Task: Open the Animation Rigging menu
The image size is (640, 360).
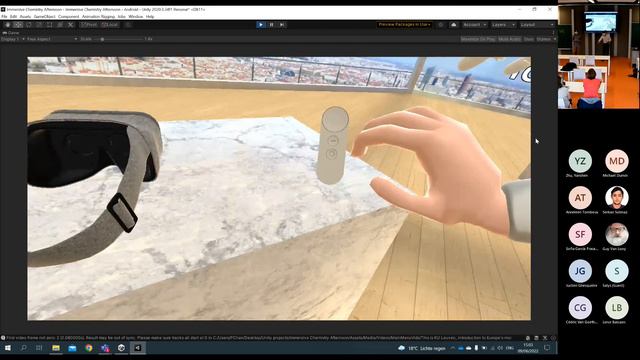Action: pos(98,17)
